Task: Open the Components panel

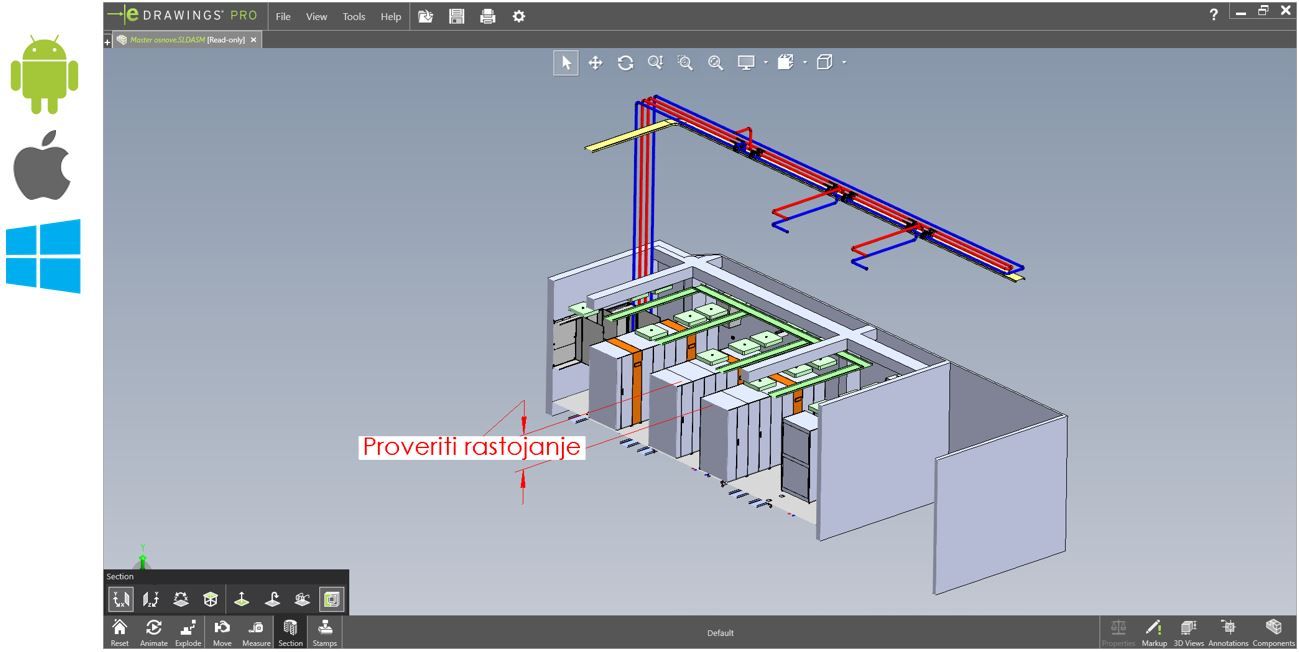Action: tap(1273, 631)
